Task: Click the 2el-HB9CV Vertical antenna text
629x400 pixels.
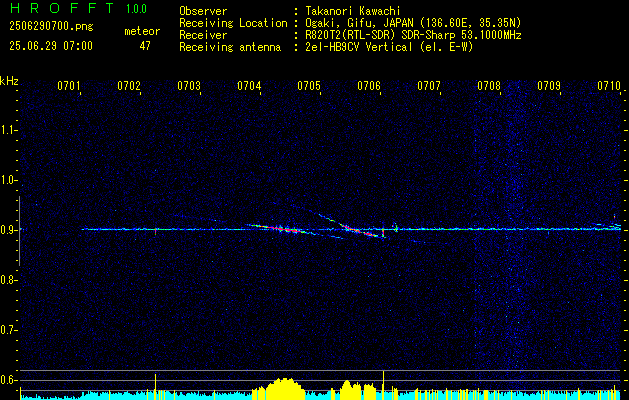Action: [x=388, y=47]
